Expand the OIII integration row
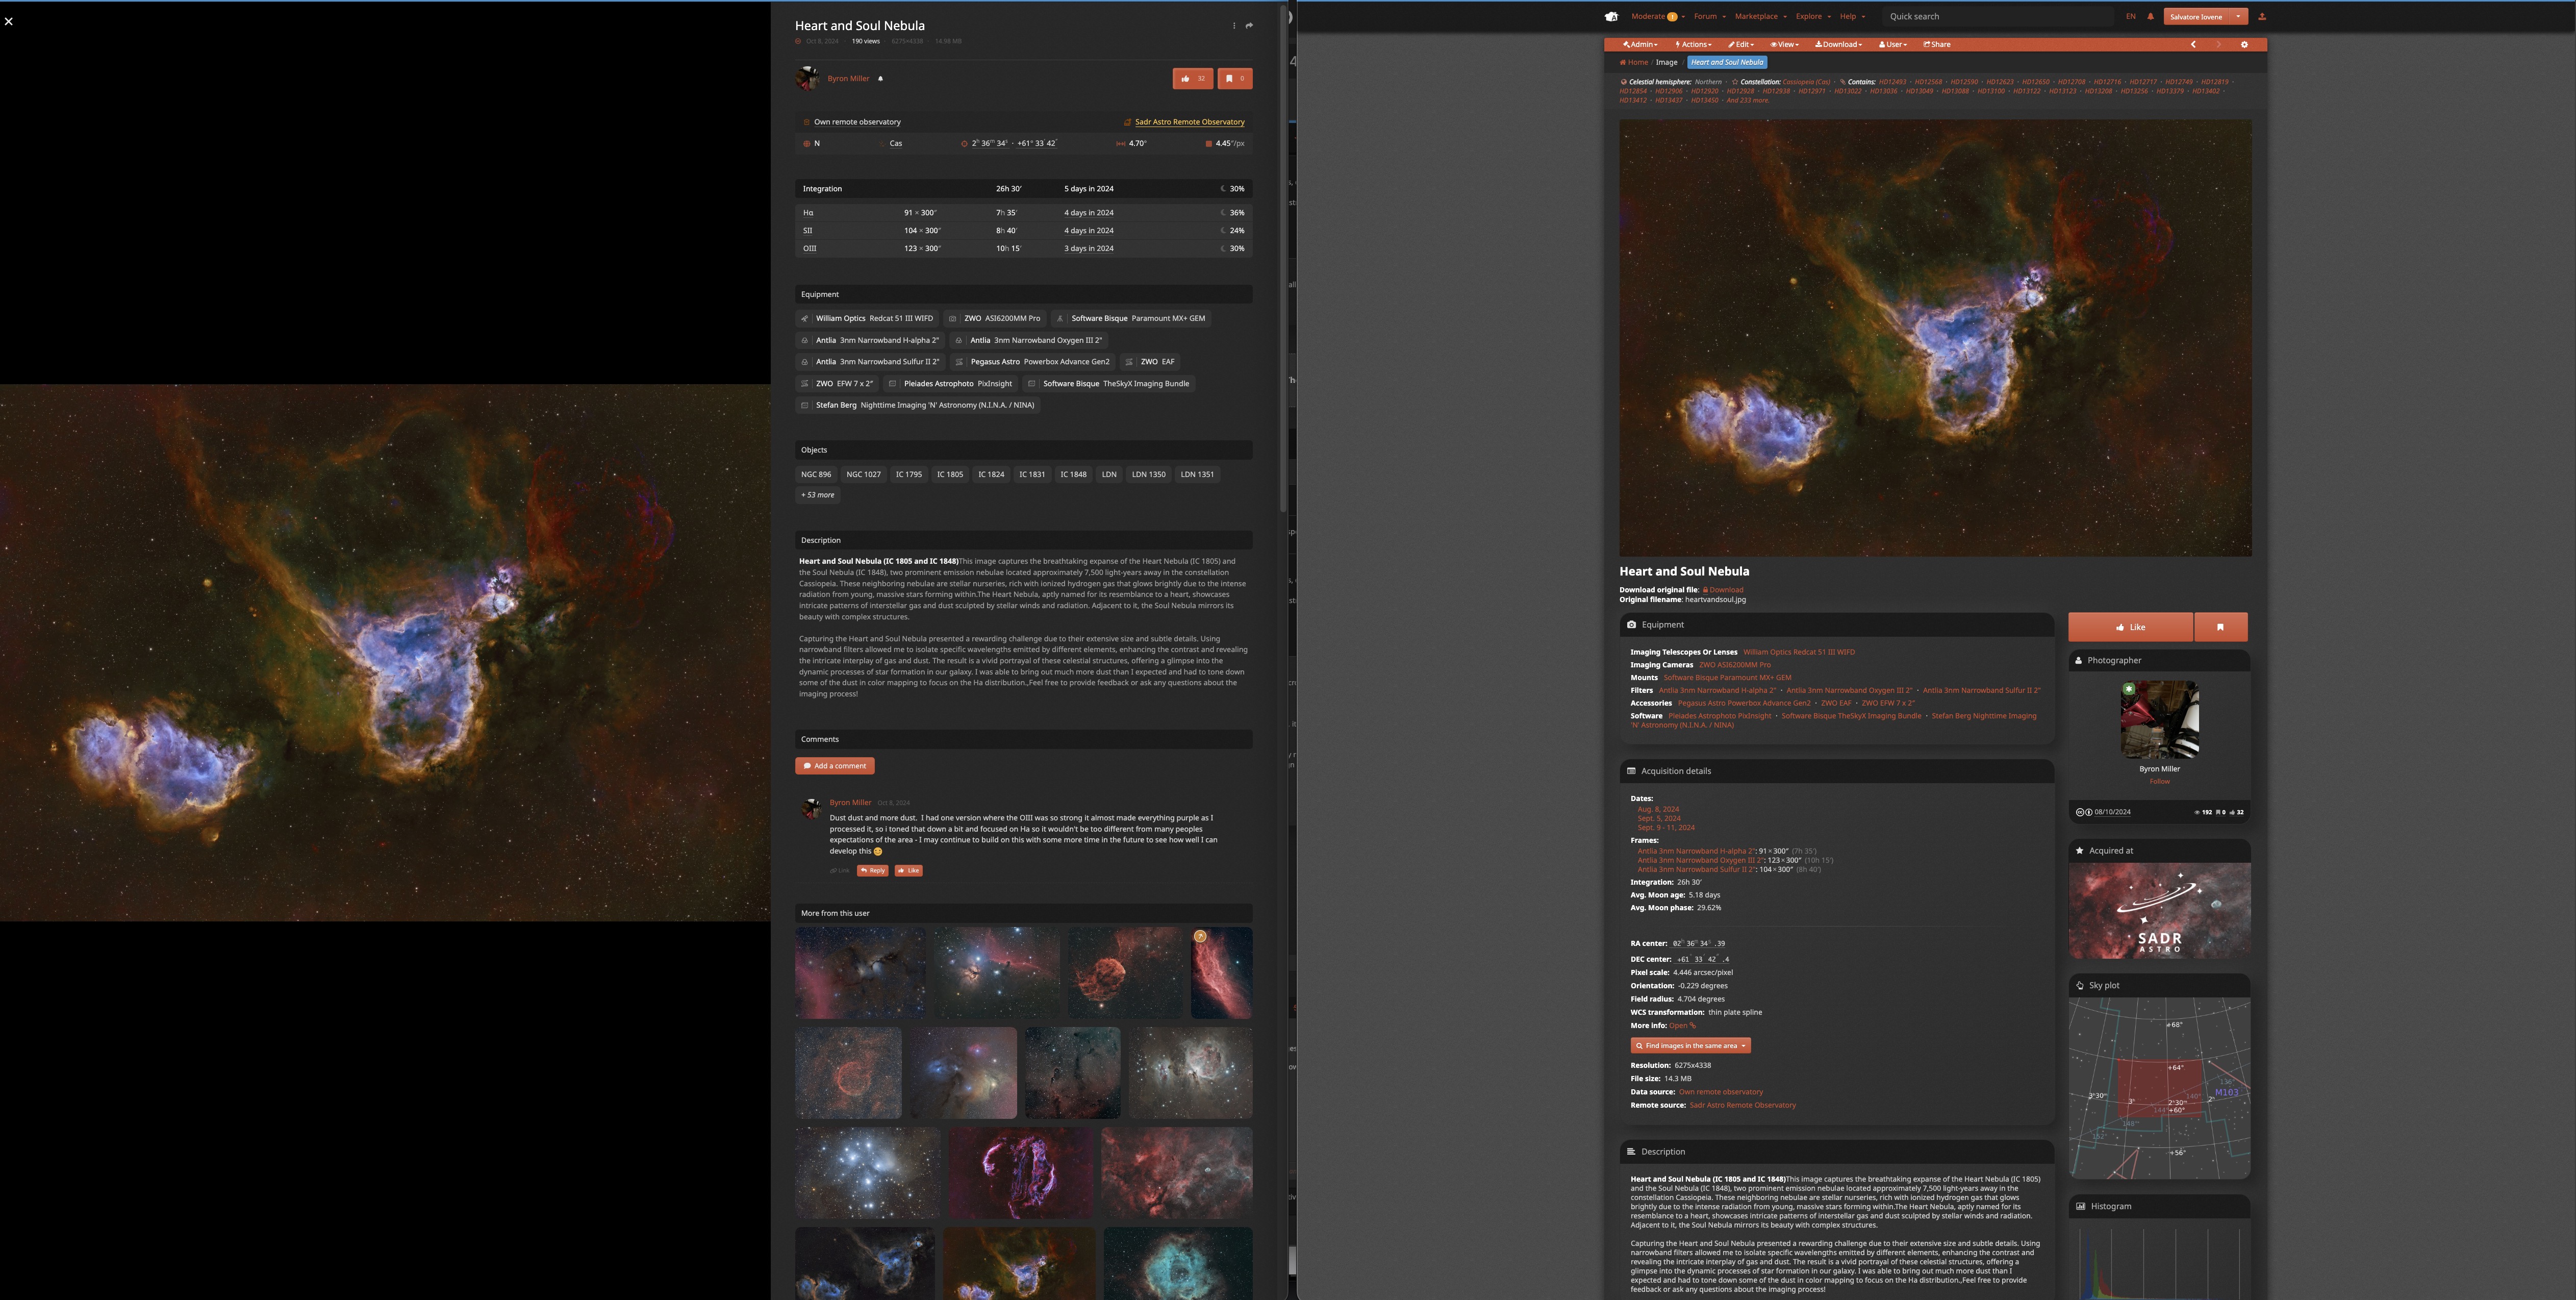 point(1023,248)
